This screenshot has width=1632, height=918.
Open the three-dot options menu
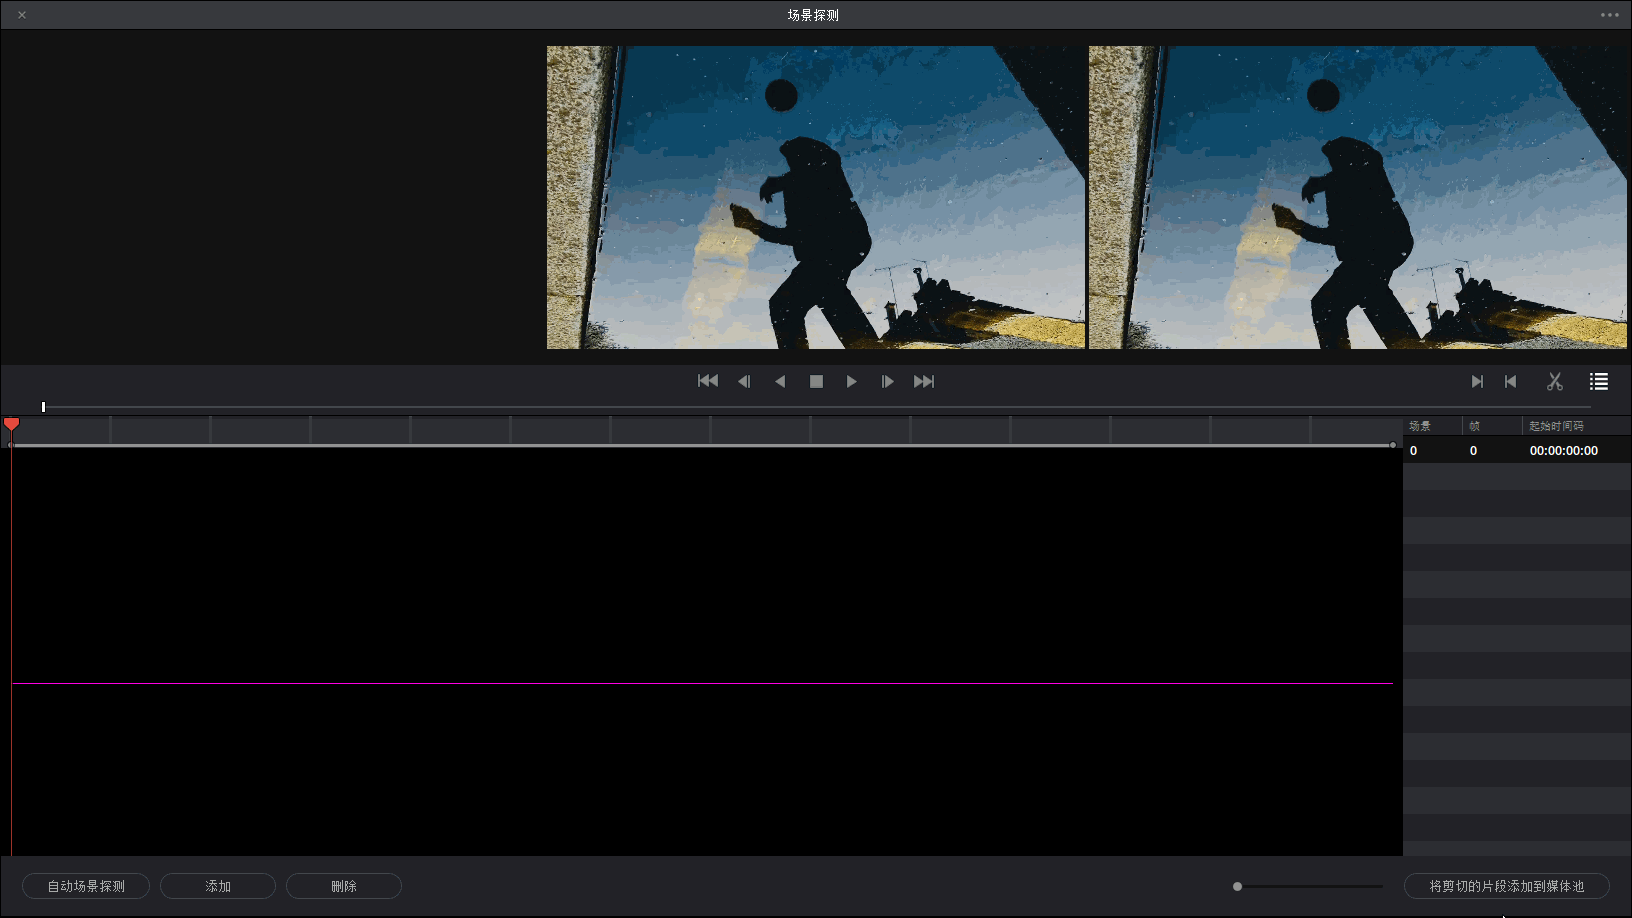[1609, 15]
